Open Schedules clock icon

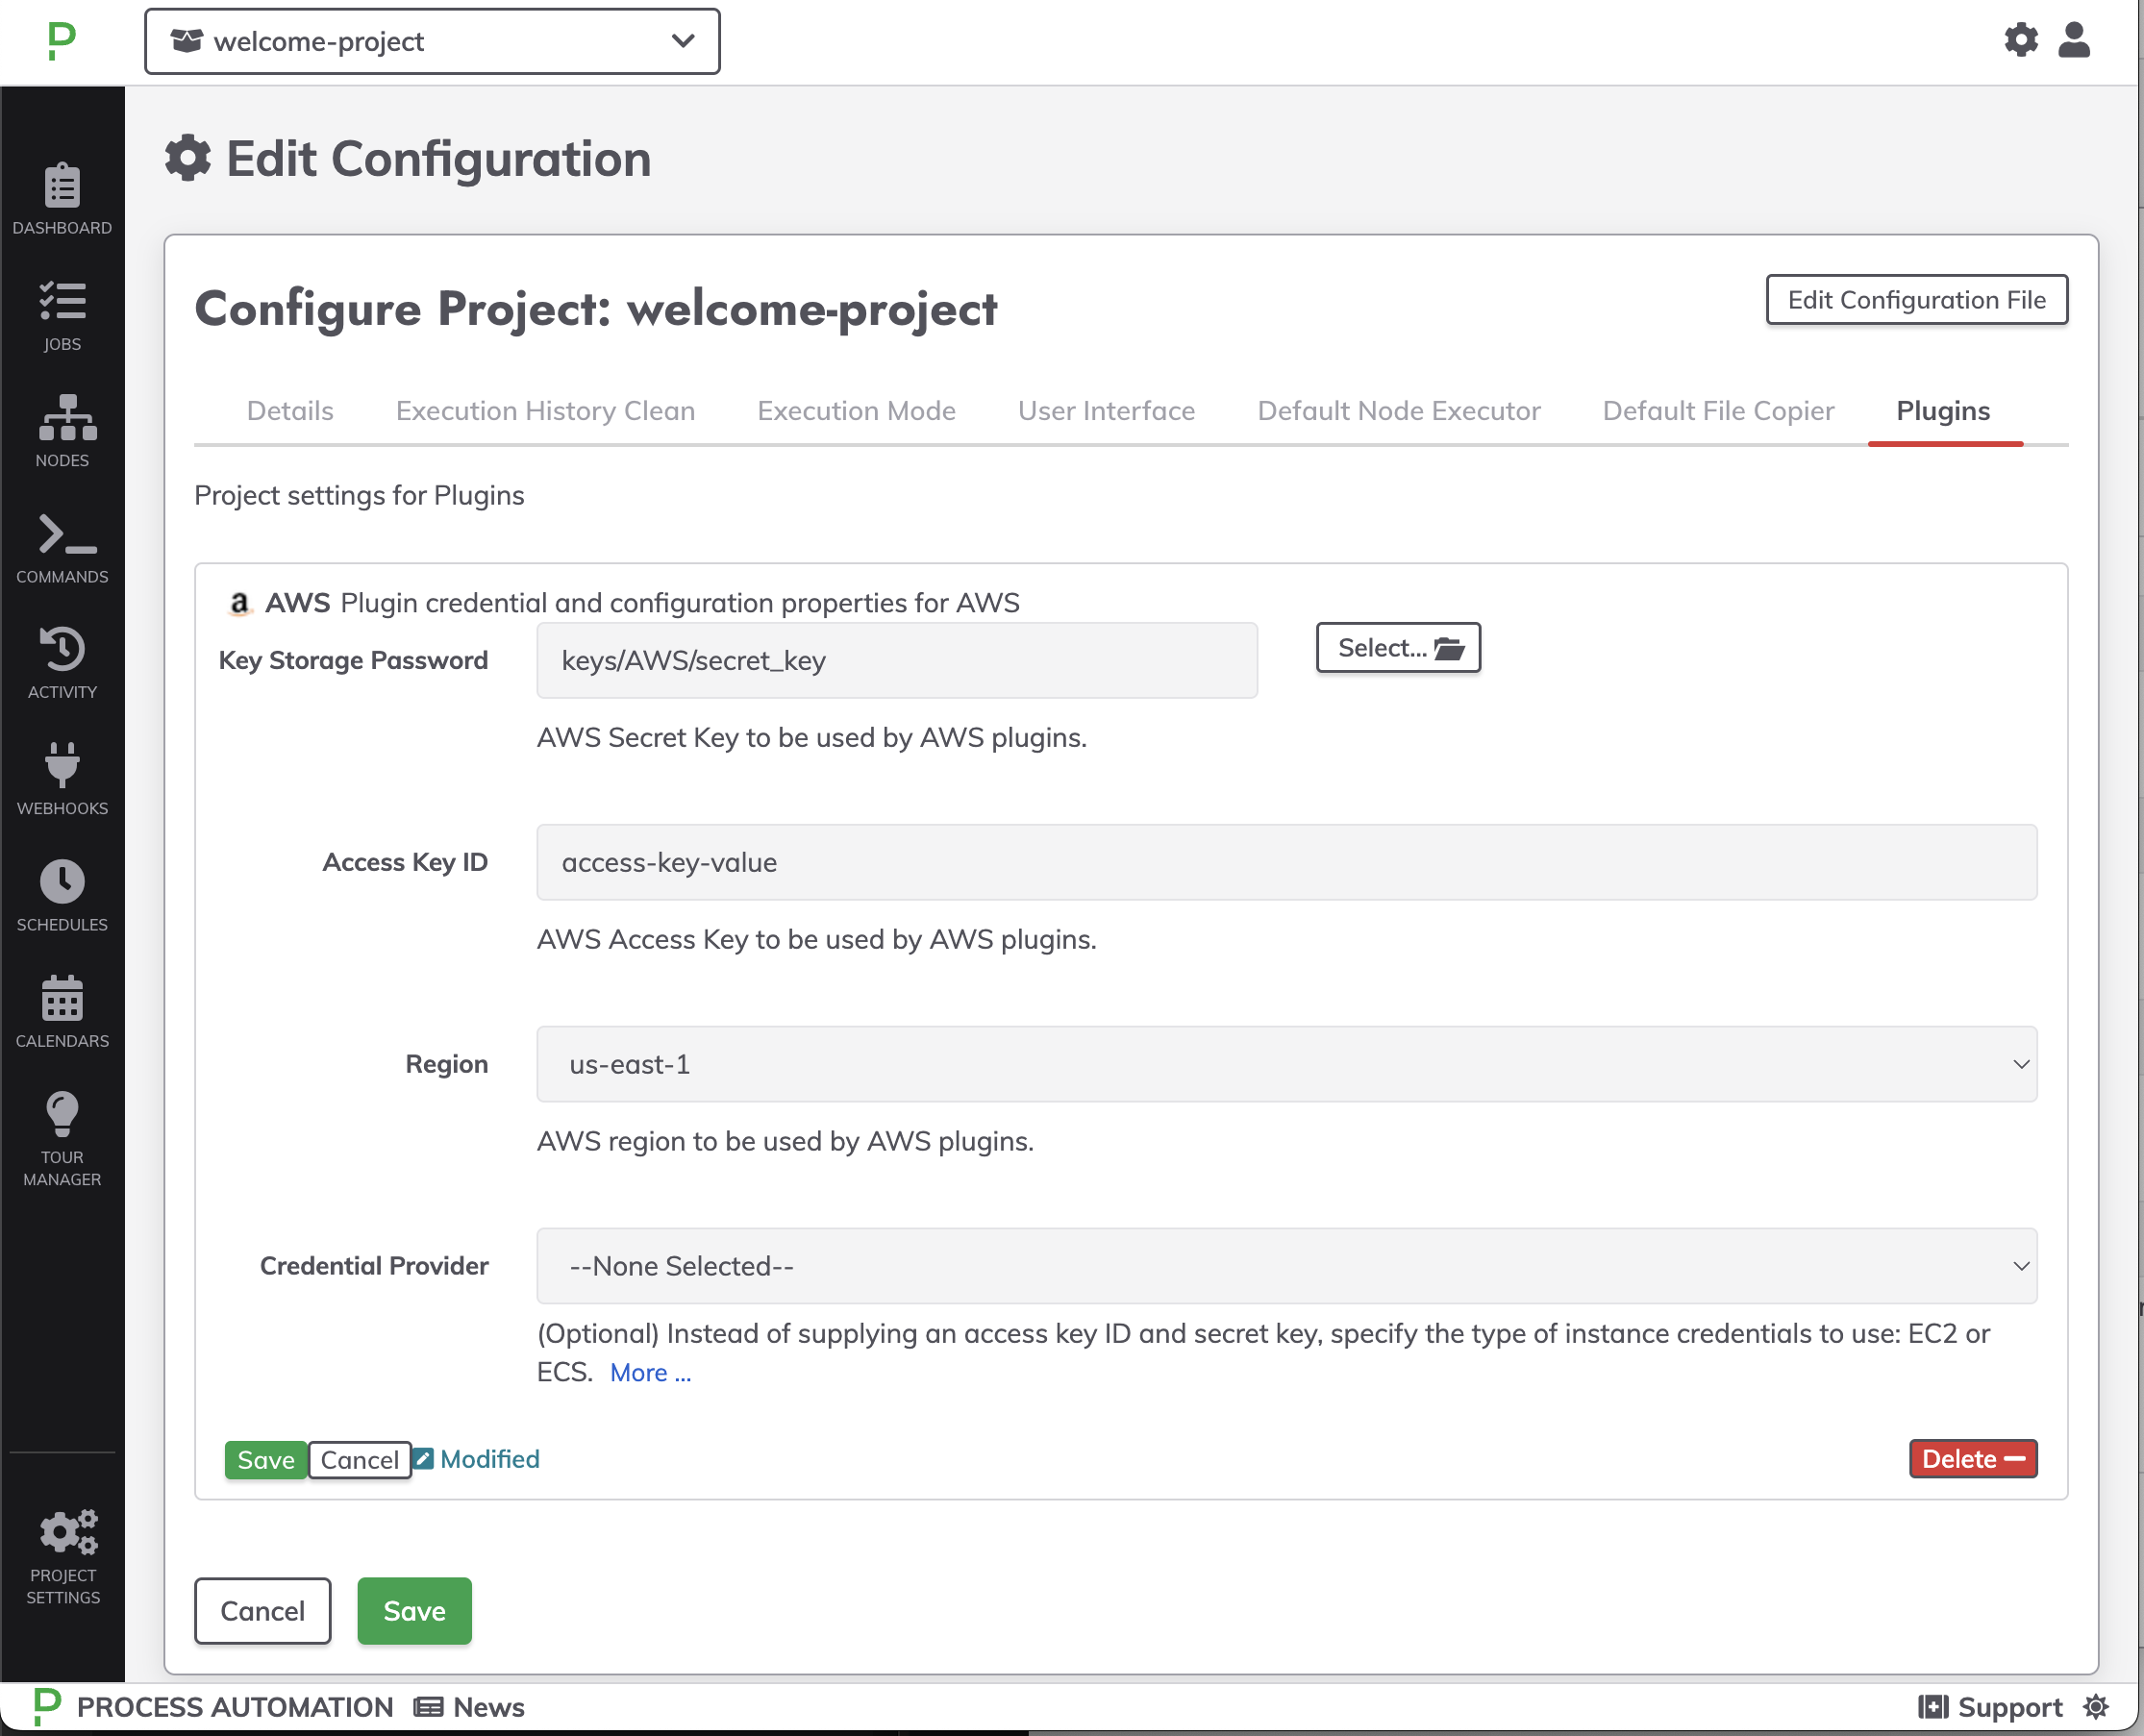62,882
